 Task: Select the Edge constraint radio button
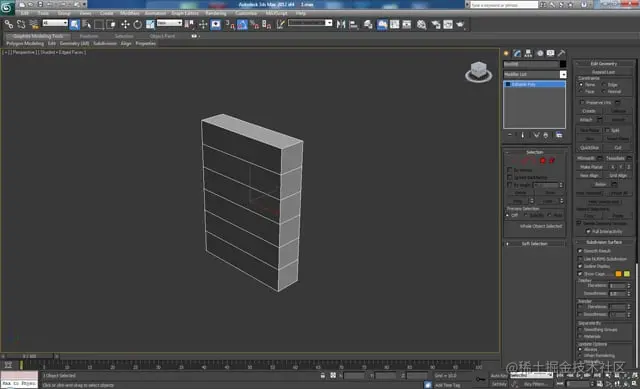click(x=604, y=84)
